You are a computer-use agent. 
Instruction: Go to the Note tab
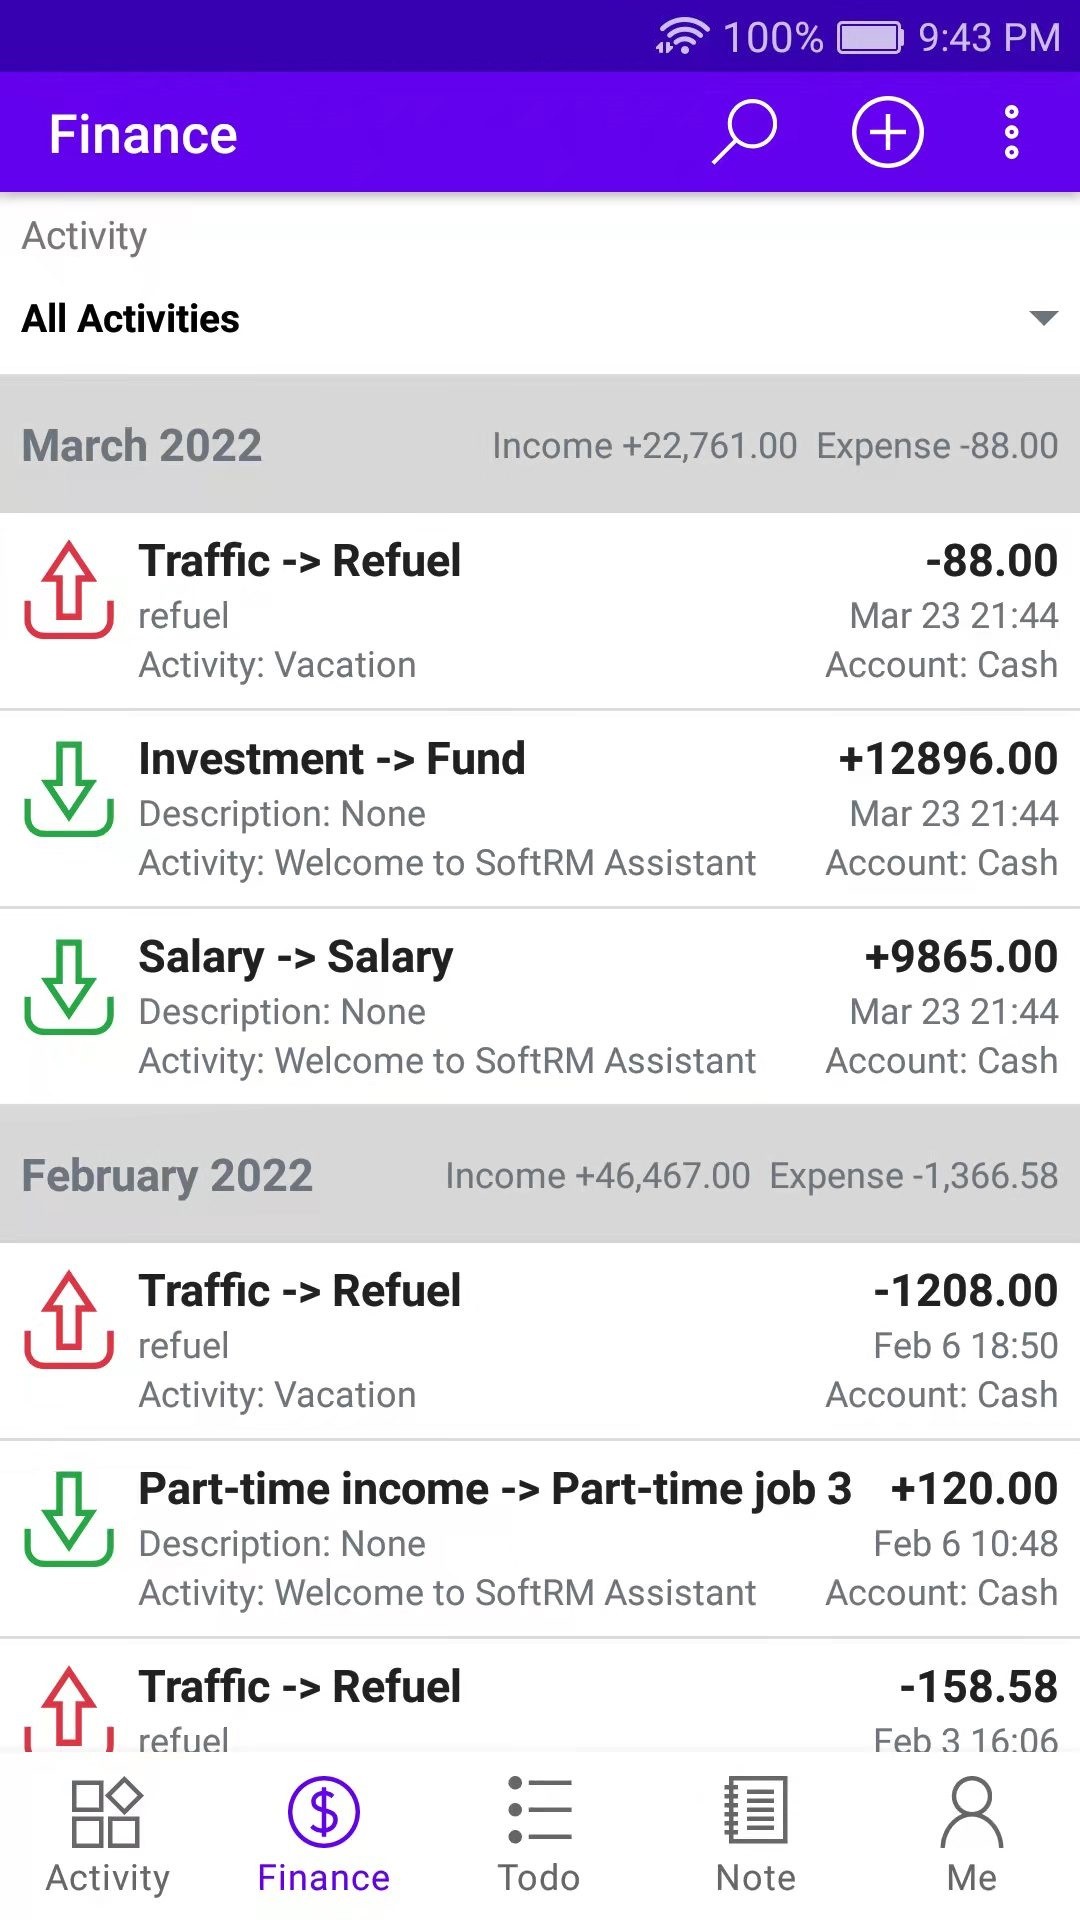point(756,1834)
